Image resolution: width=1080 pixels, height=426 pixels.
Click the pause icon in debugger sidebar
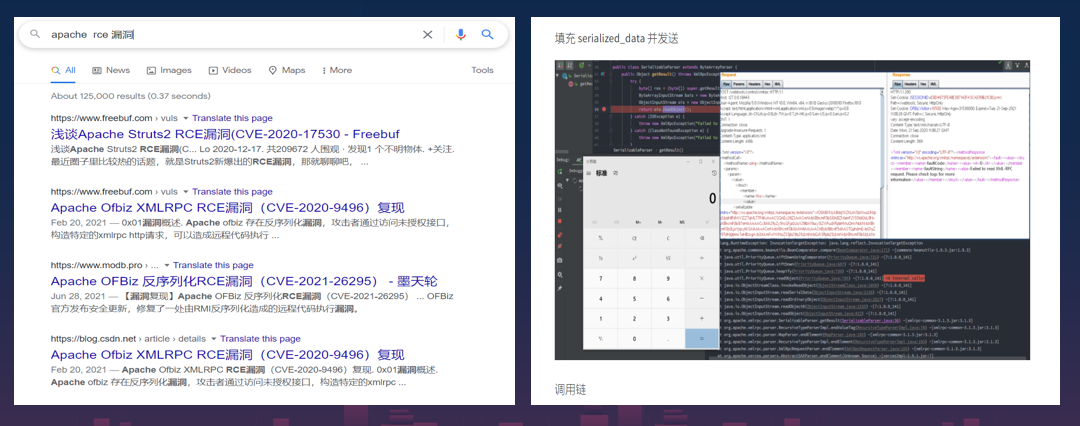[x=559, y=210]
